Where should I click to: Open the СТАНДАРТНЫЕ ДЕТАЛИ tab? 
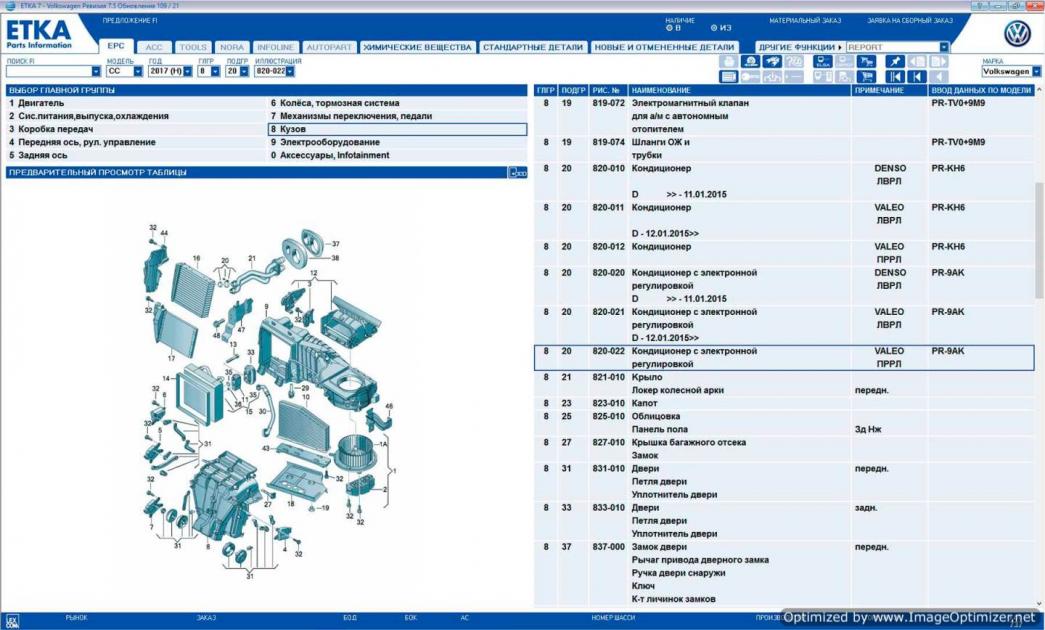click(x=533, y=47)
